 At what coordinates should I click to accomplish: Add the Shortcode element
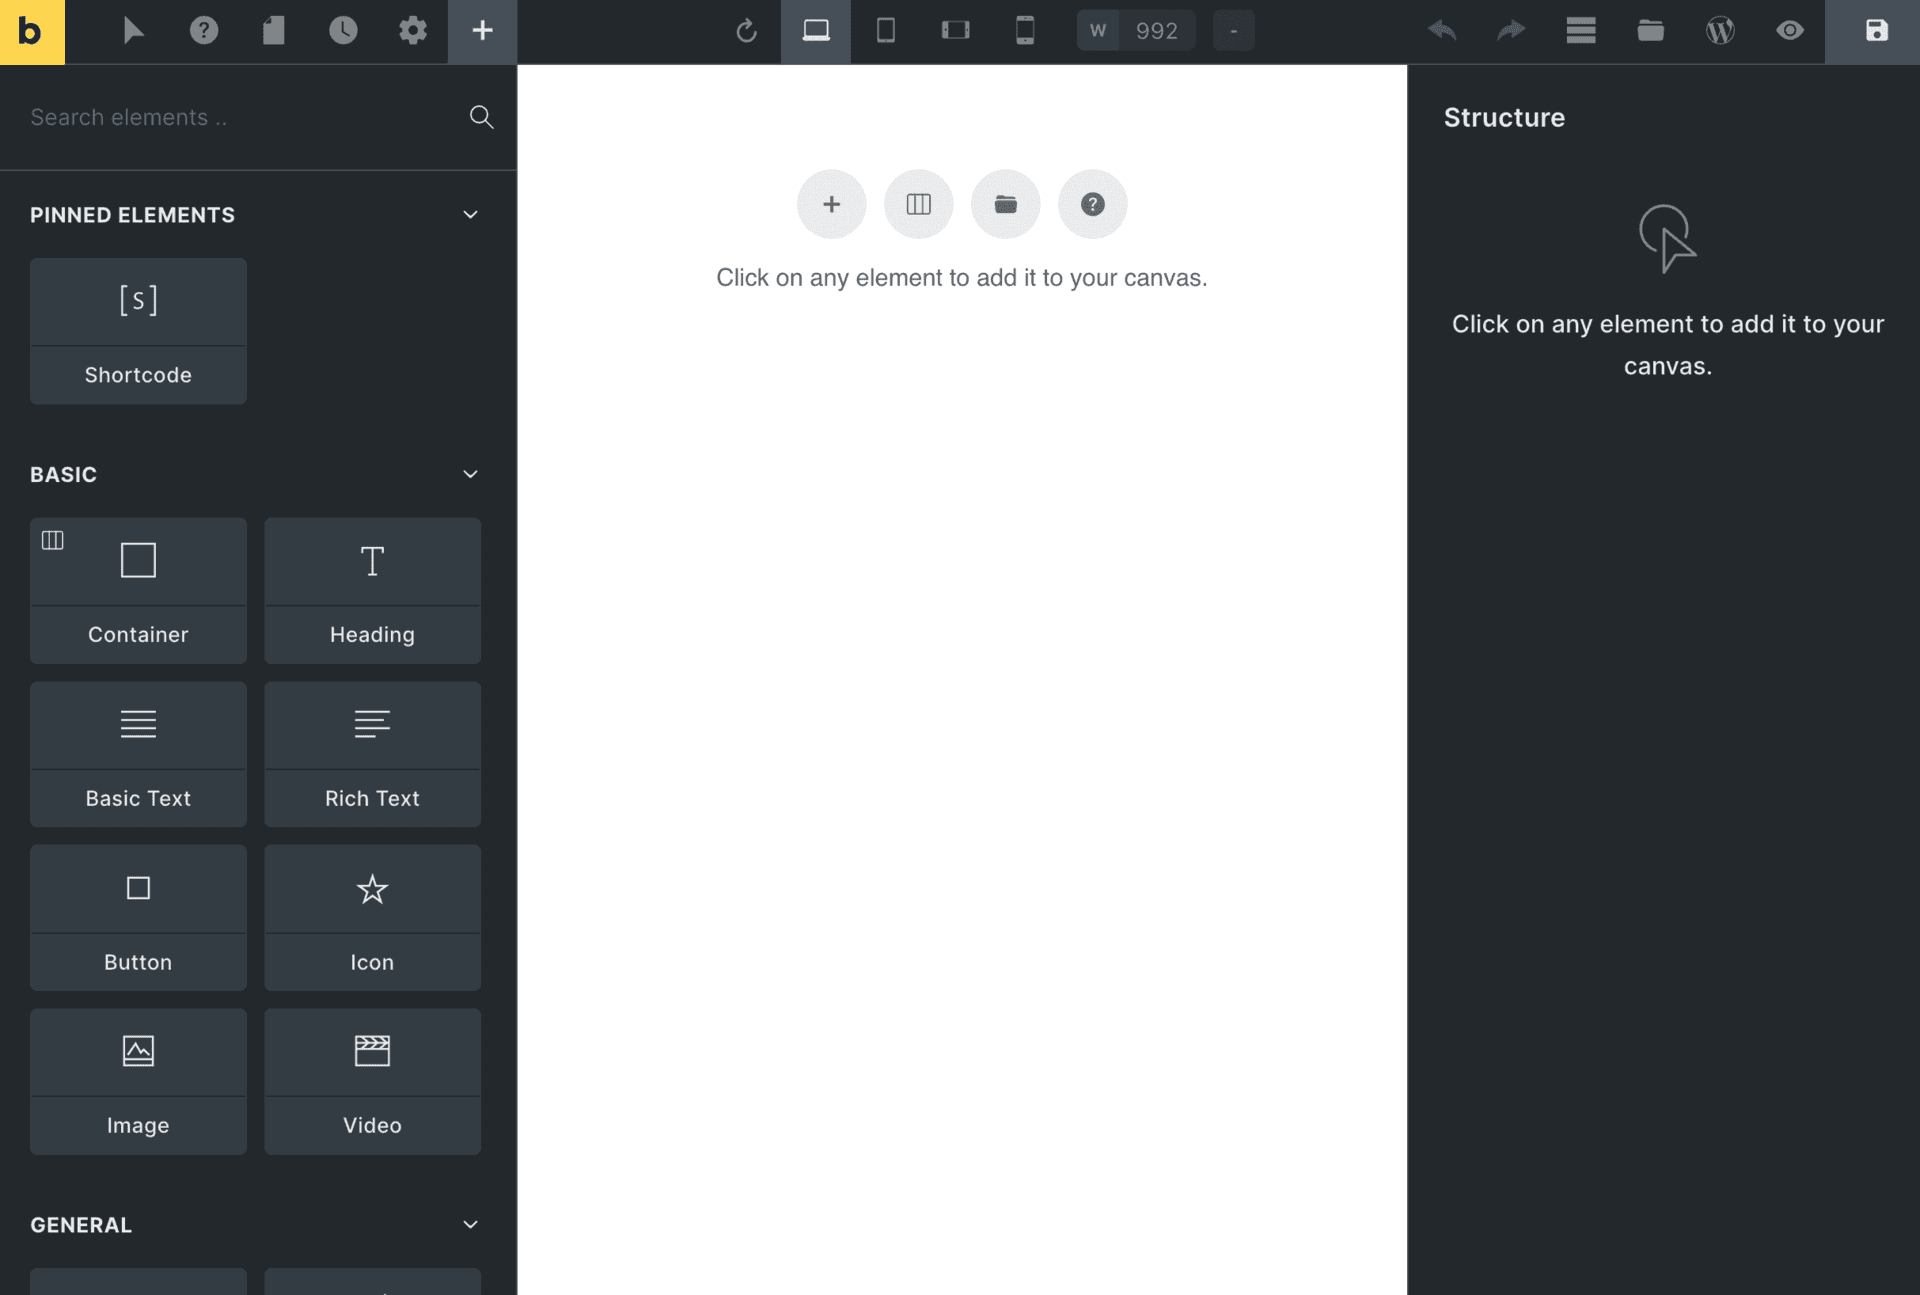tap(138, 331)
